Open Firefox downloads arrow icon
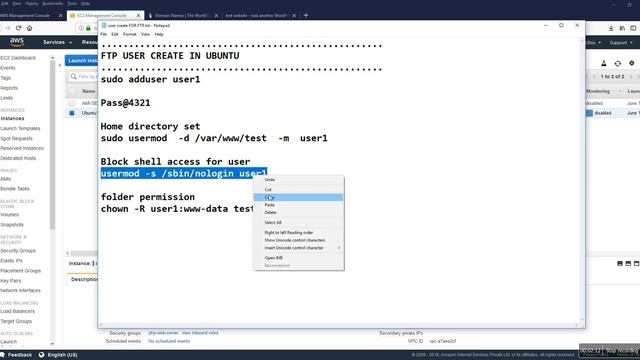640x360 pixels. pos(611,28)
